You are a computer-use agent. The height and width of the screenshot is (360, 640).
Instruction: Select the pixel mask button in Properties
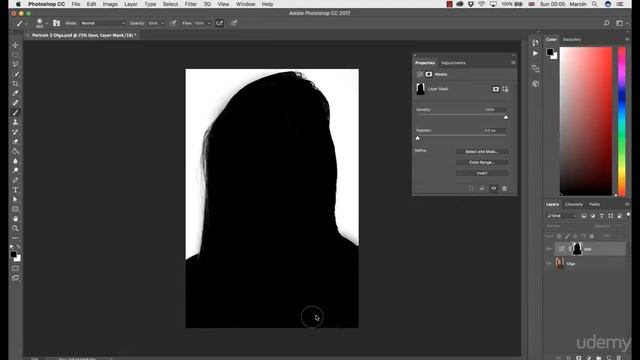pyautogui.click(x=496, y=89)
